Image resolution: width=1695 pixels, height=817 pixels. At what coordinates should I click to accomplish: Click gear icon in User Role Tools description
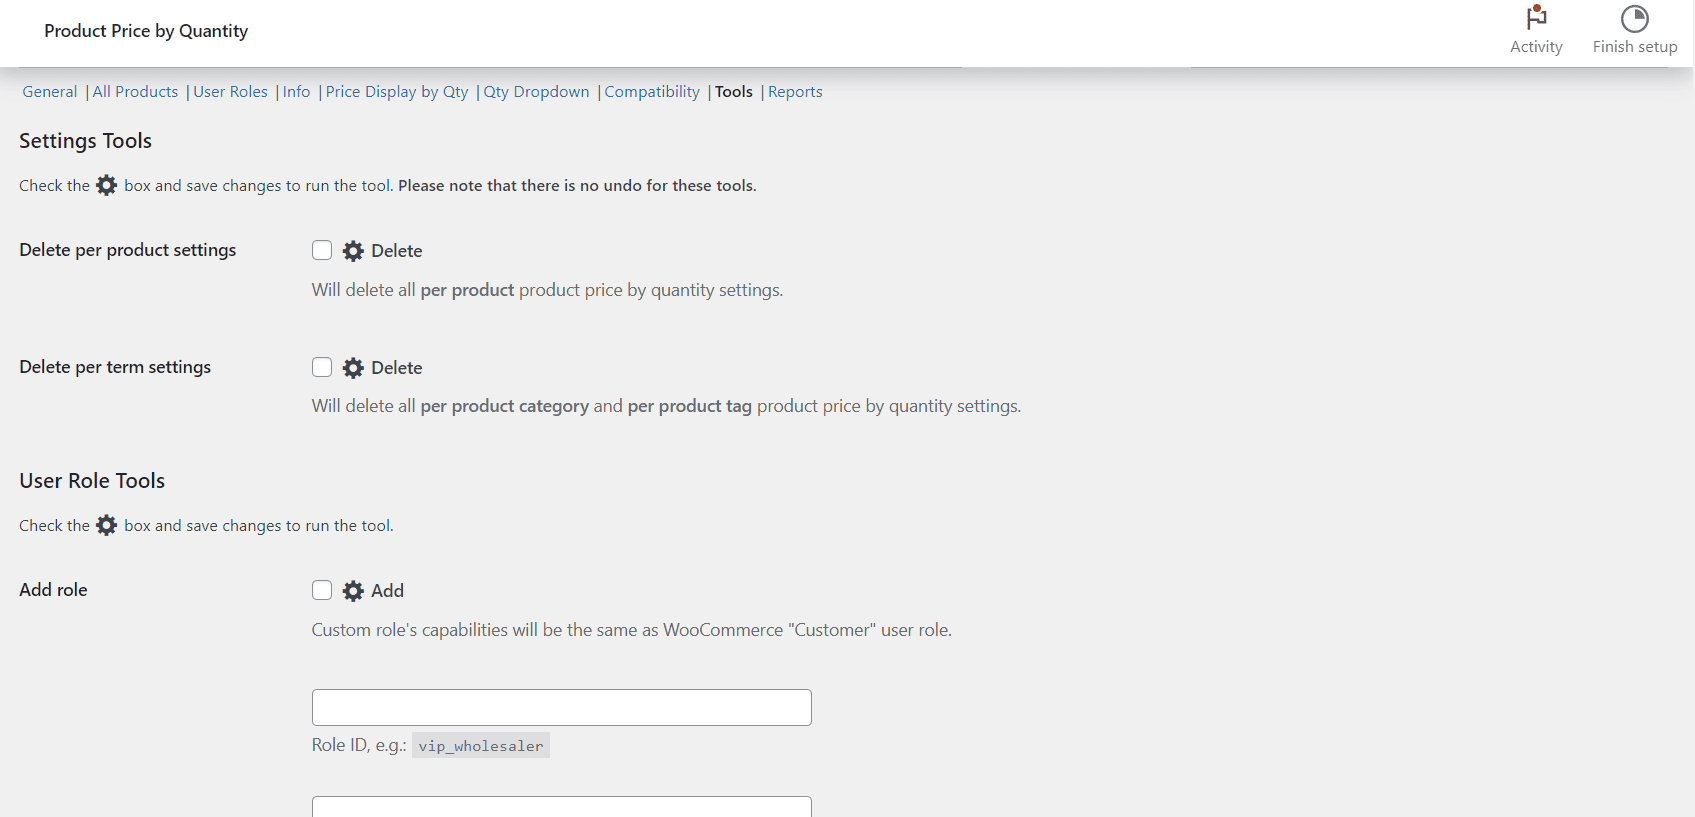click(x=107, y=525)
